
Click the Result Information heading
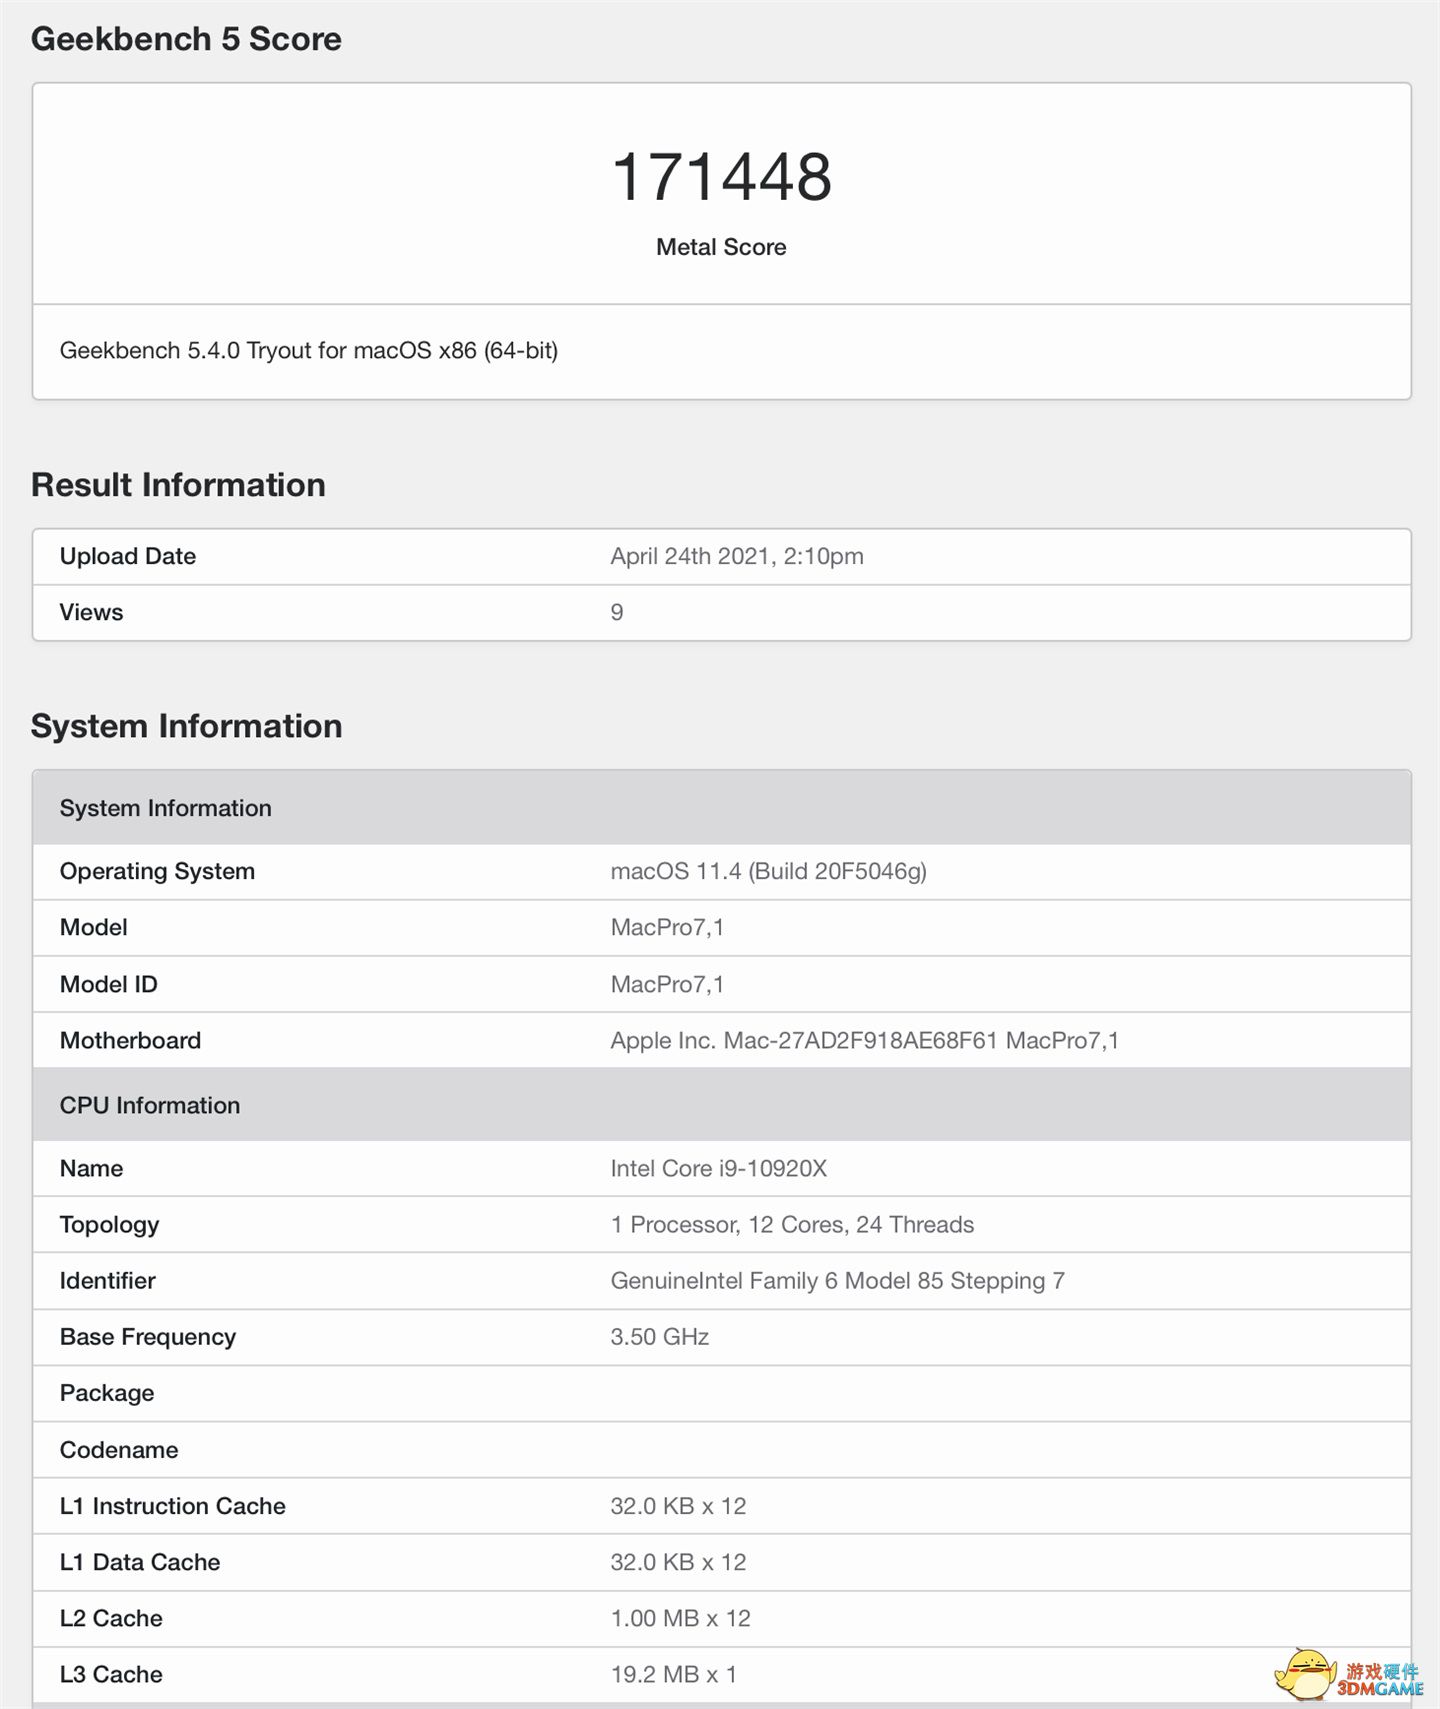[178, 485]
